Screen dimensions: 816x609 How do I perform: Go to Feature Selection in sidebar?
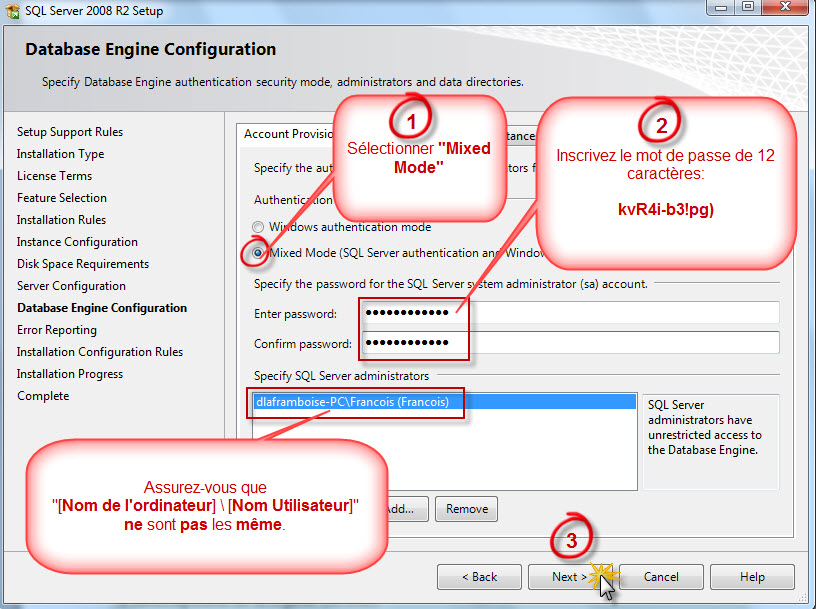coord(62,197)
